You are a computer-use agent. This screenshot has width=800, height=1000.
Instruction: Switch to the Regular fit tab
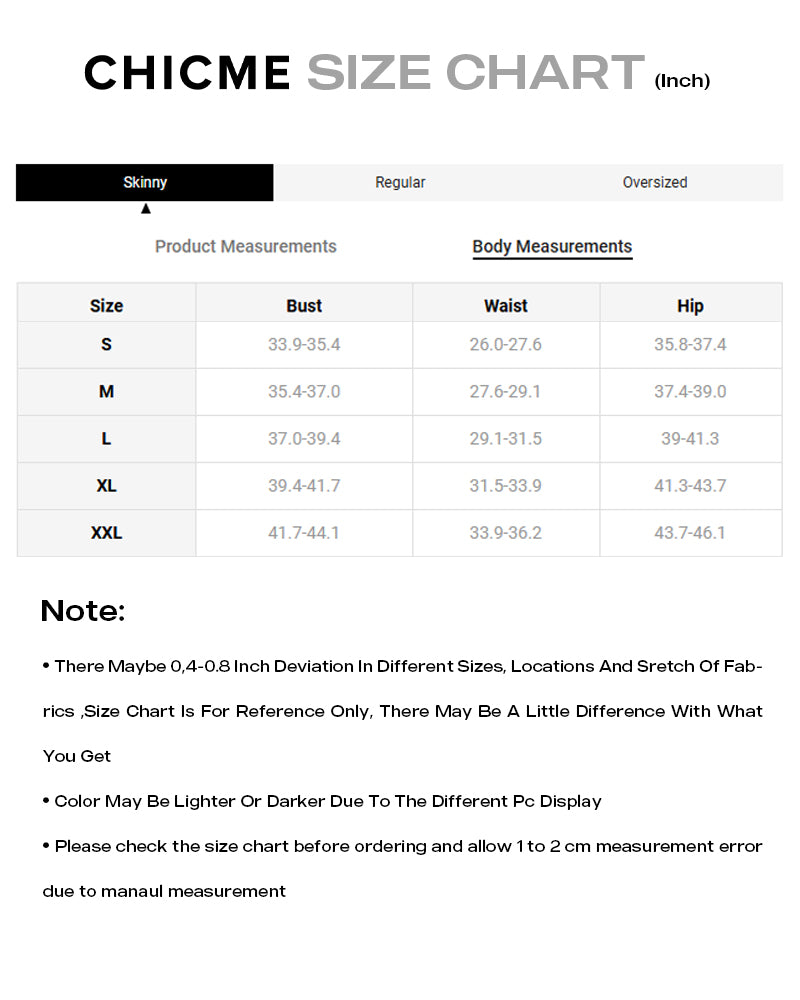coord(400,182)
